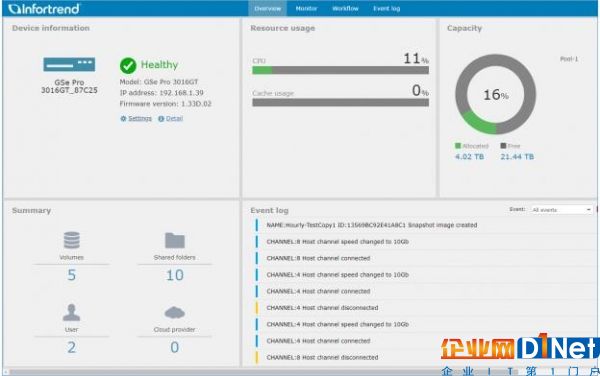Viewport: 600px width, 376px height.
Task: Open the All events dropdown
Action: (561, 210)
